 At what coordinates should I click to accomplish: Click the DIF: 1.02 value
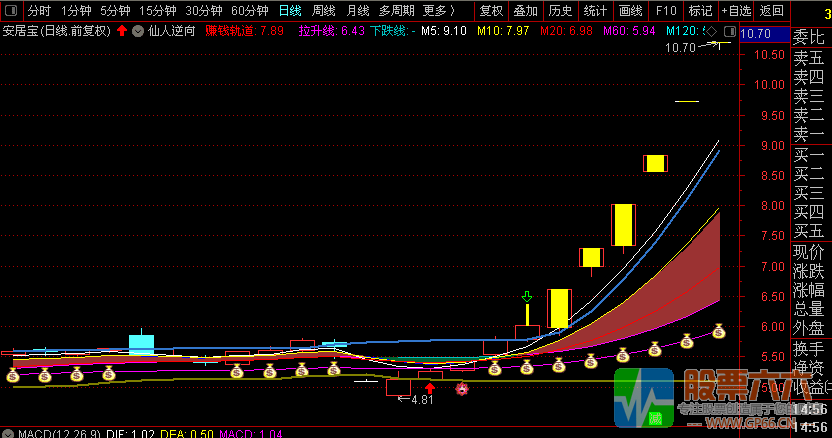pyautogui.click(x=131, y=434)
